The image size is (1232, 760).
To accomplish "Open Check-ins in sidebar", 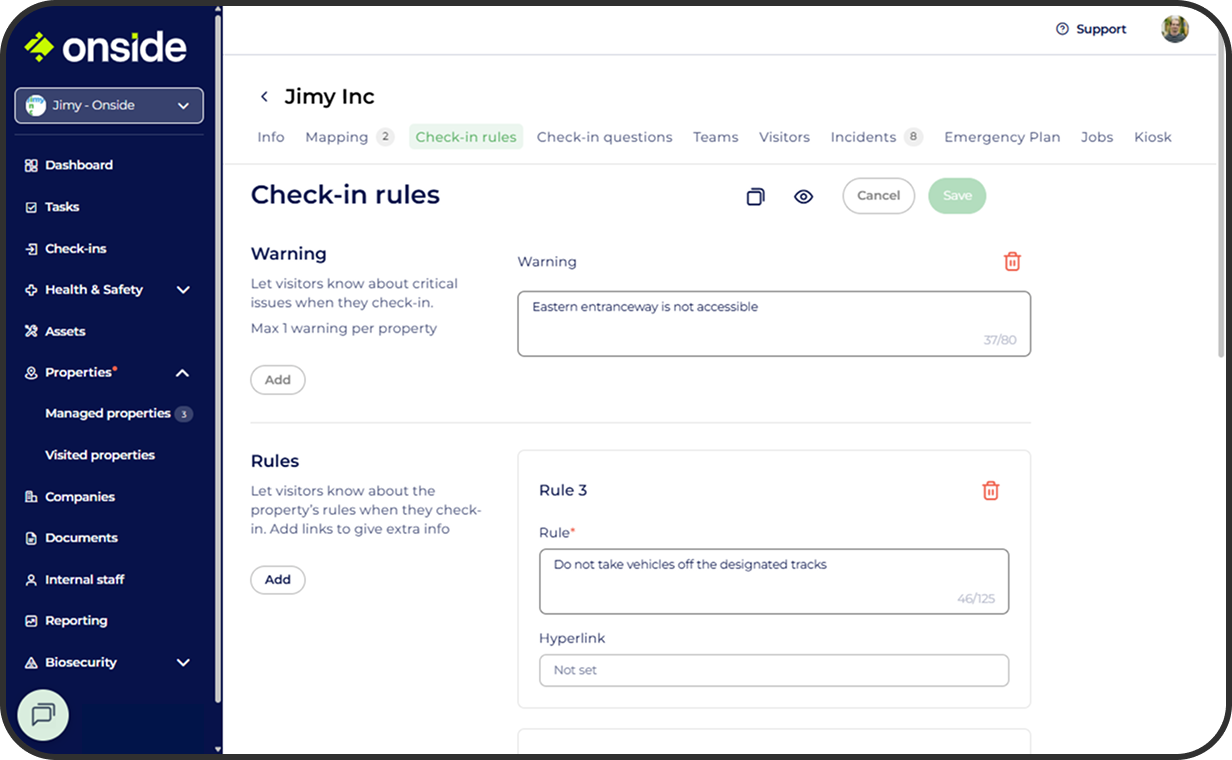I will coord(76,249).
